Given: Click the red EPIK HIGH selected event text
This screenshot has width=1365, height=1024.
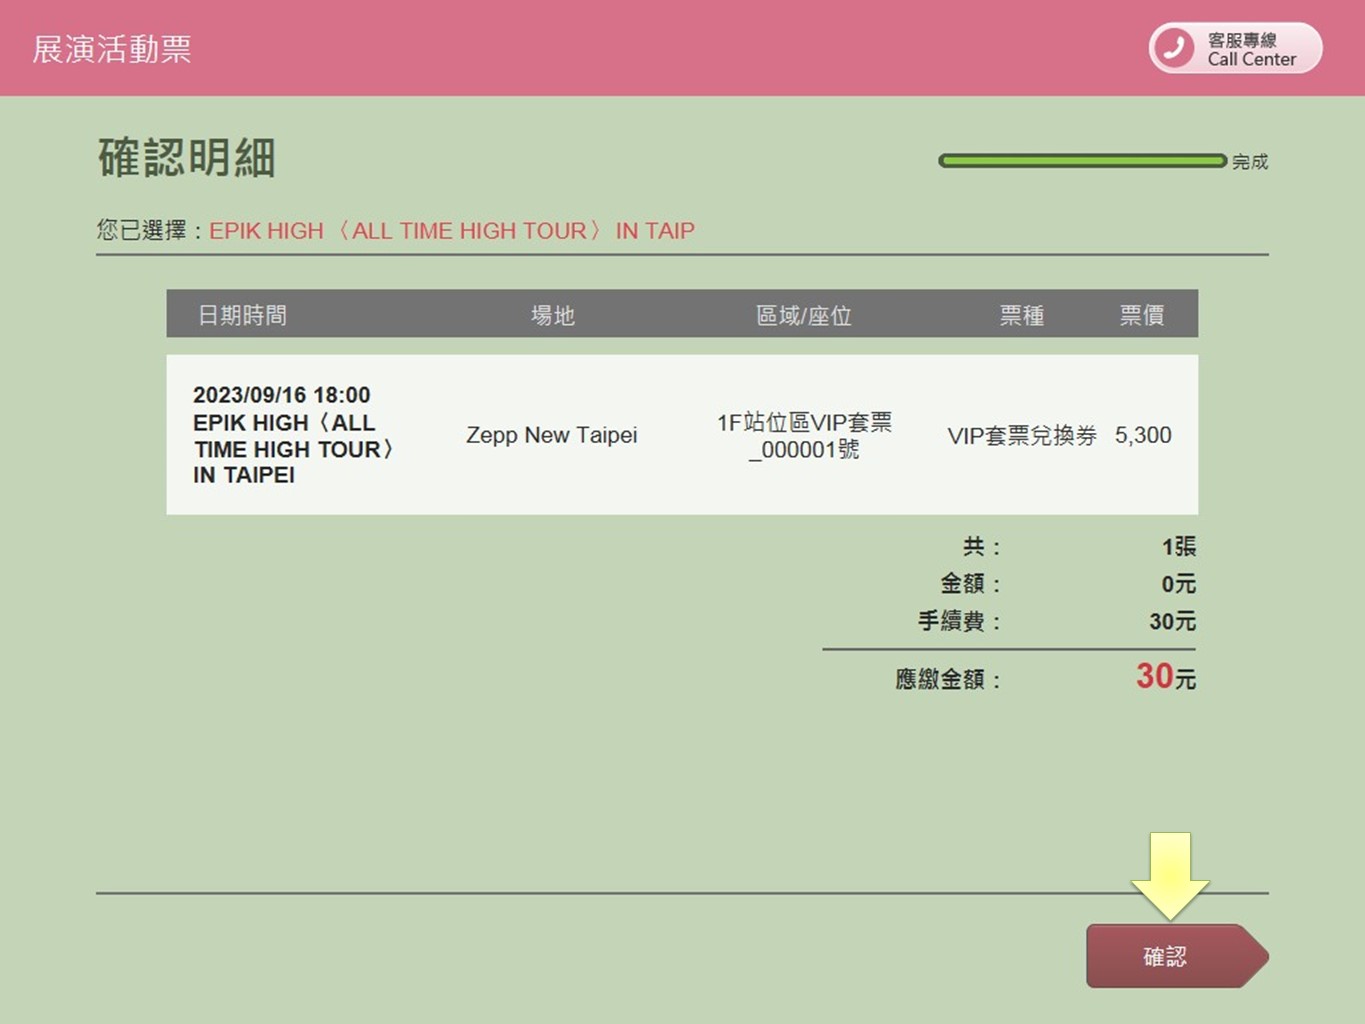Looking at the screenshot, I should click(451, 231).
